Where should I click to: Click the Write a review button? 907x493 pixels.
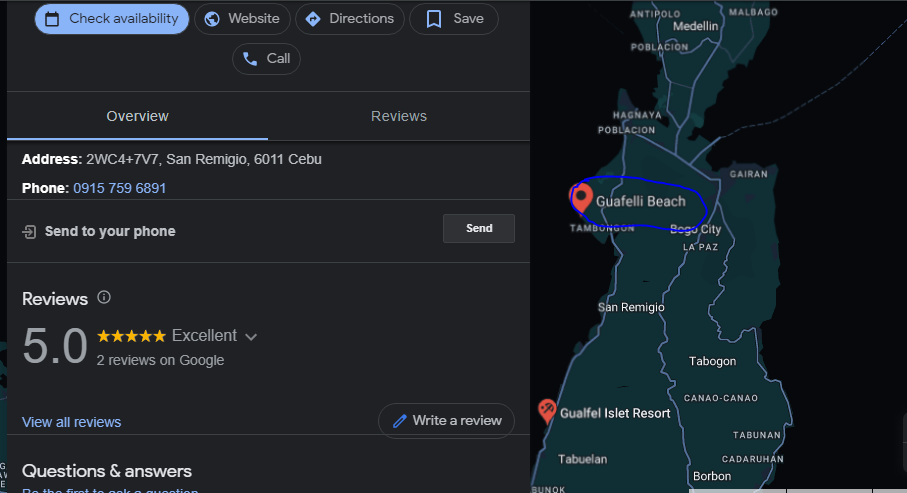coord(446,421)
